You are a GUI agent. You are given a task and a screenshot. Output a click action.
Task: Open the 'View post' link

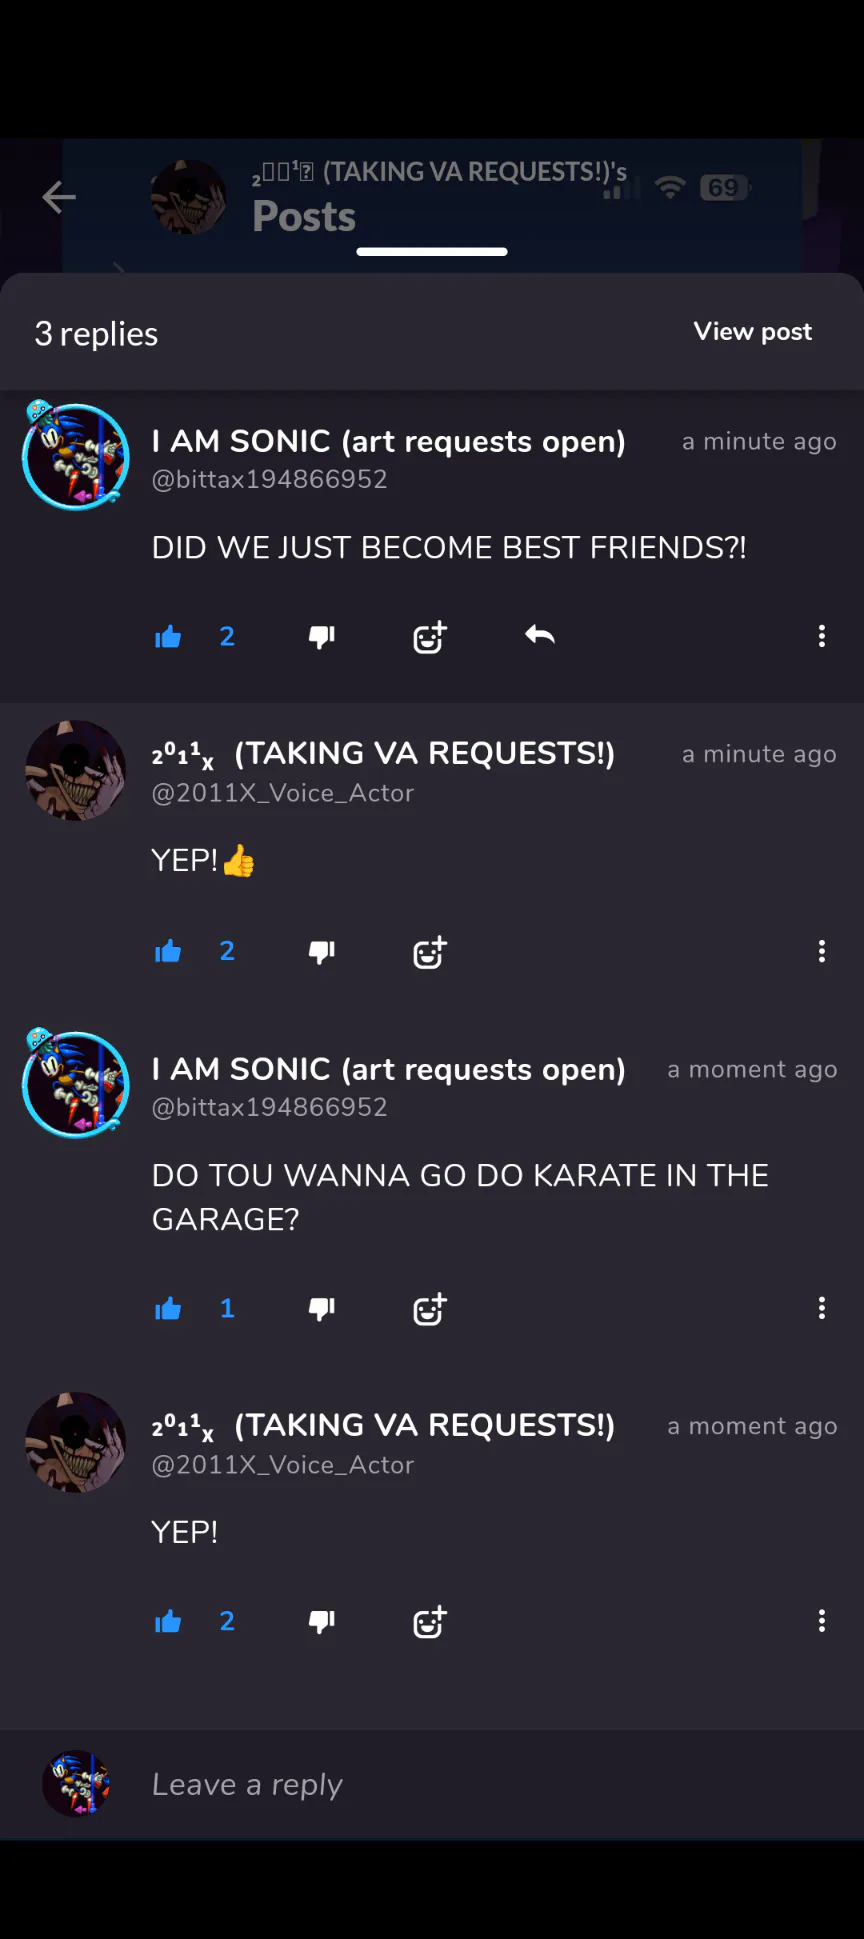[x=753, y=332]
